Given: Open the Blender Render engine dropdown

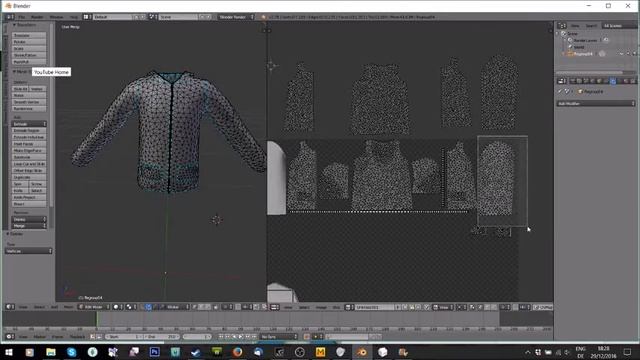Looking at the screenshot, I should (x=236, y=17).
